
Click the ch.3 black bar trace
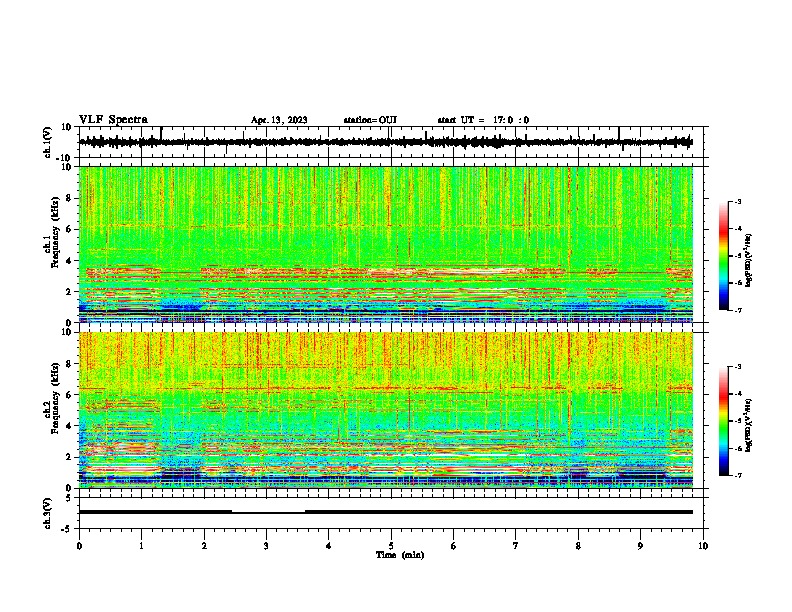coord(385,512)
